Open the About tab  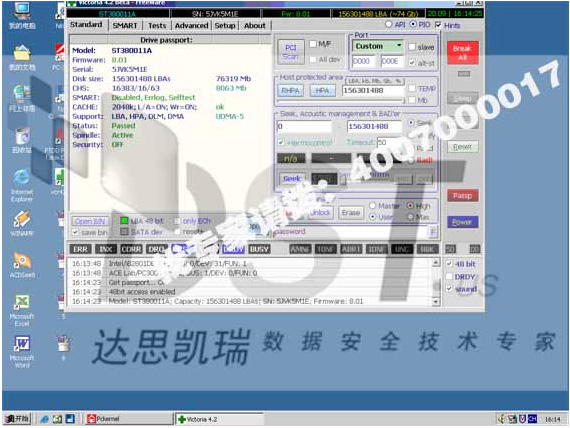click(x=255, y=25)
